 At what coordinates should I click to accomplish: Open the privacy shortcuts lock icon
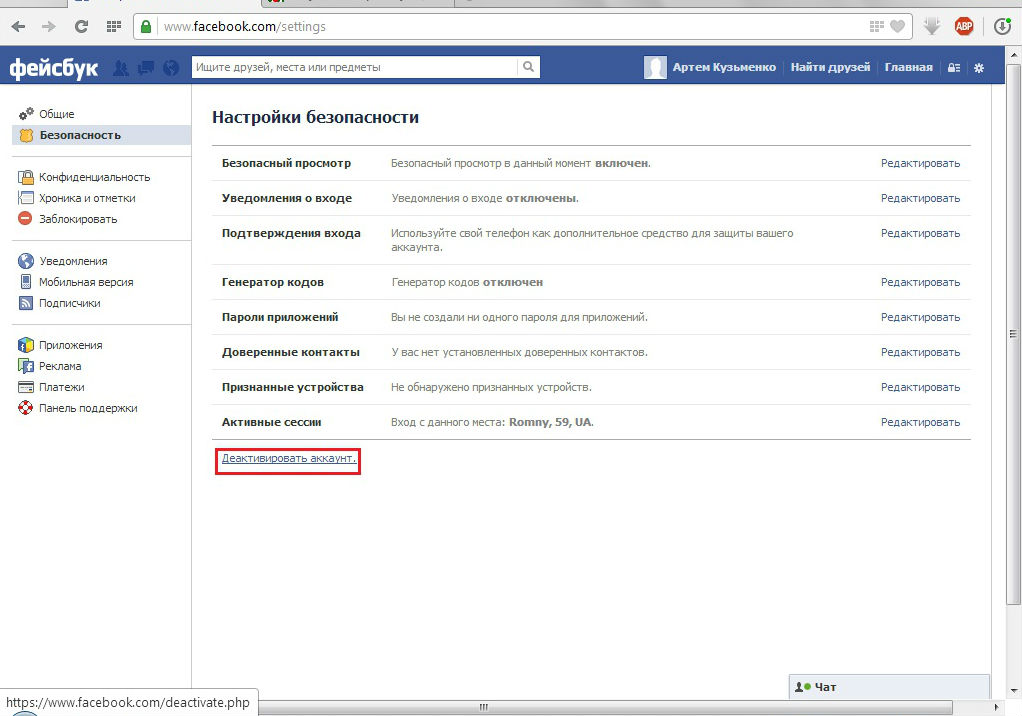pyautogui.click(x=954, y=68)
